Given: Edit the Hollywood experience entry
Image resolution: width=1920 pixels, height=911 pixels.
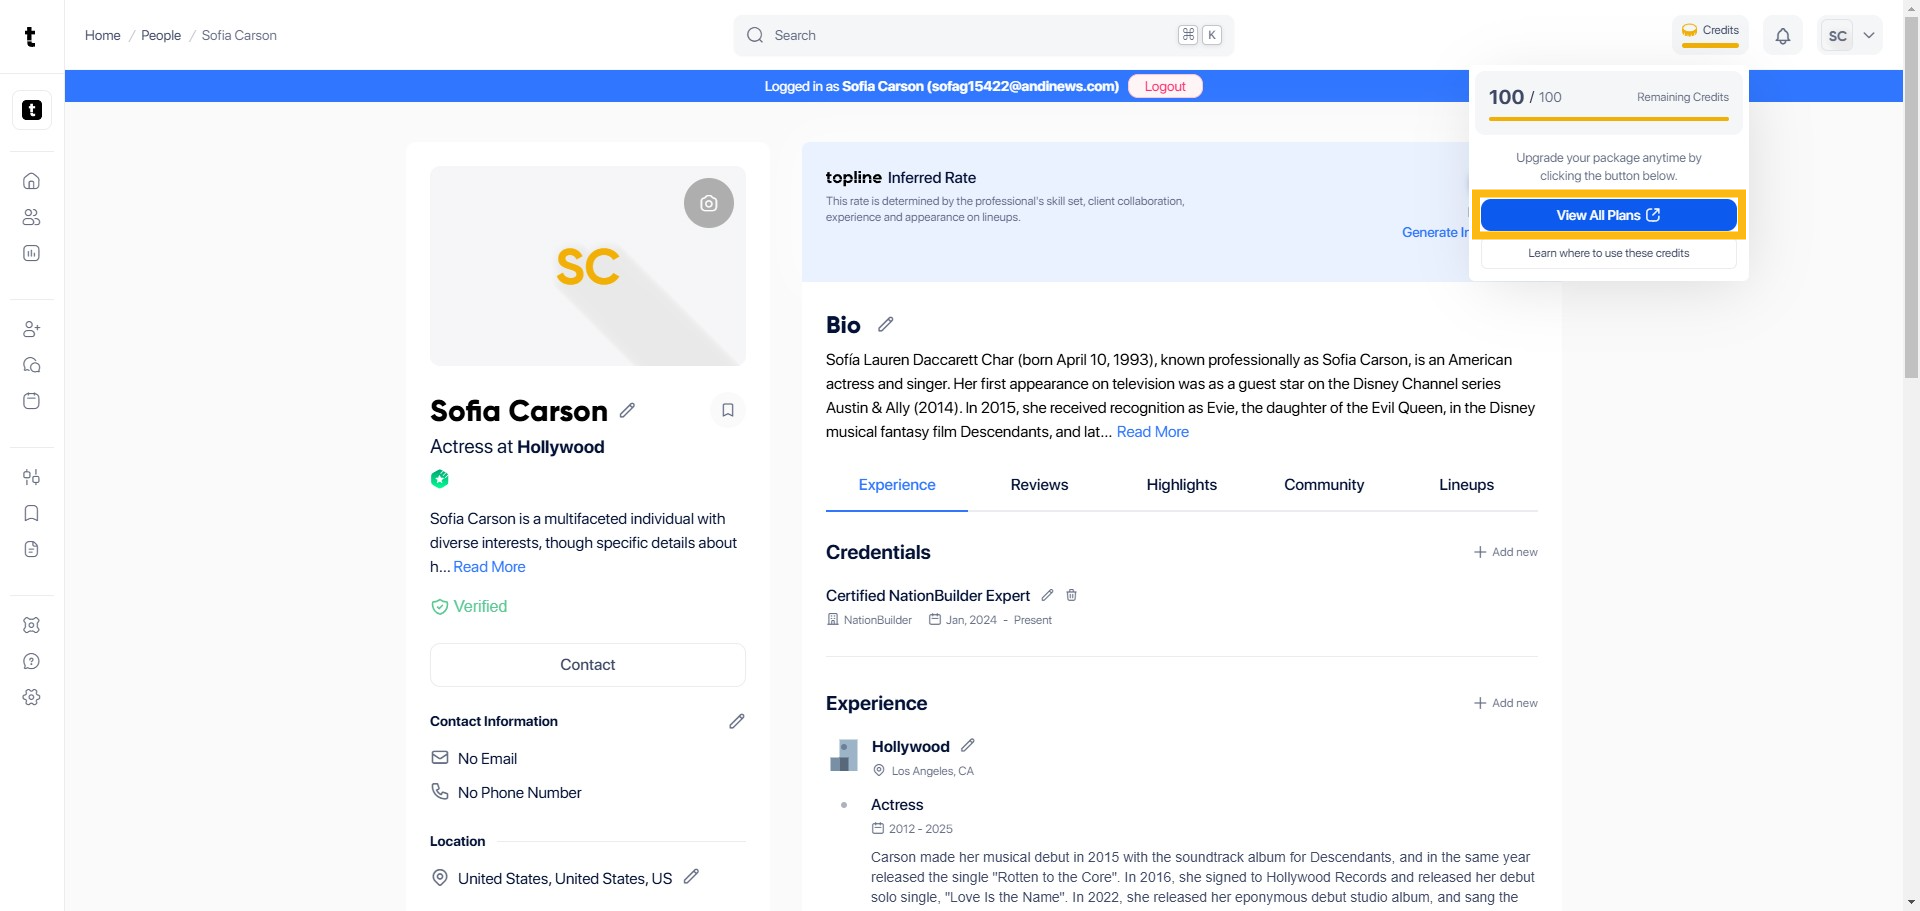Looking at the screenshot, I should [x=967, y=745].
